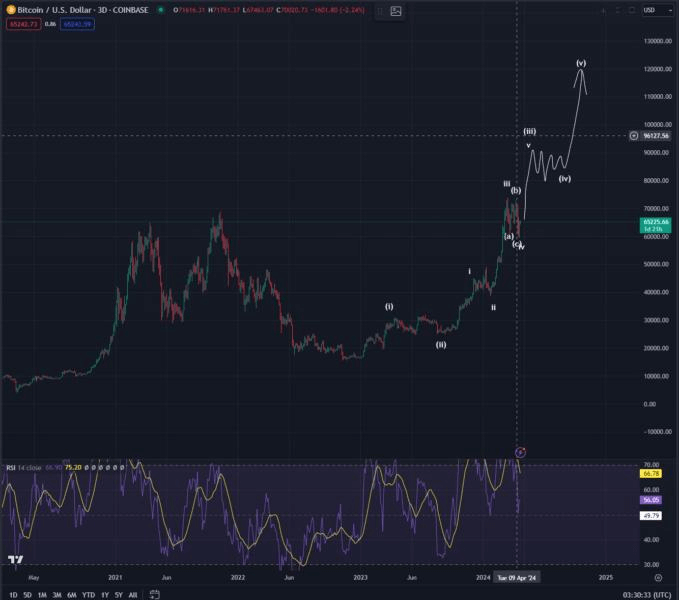This screenshot has width=679, height=600.
Task: Open the Bitcoin / U.S. Dollar symbol title
Action: coord(82,10)
